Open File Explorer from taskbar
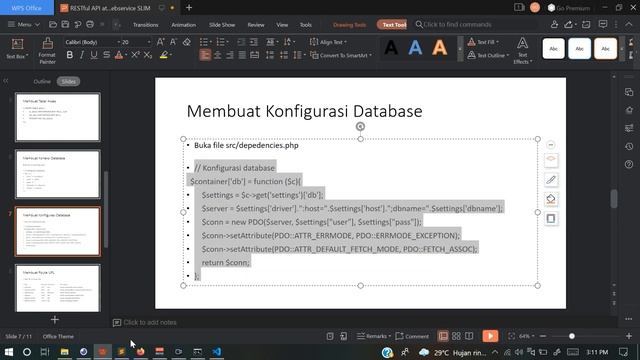 tap(64, 351)
